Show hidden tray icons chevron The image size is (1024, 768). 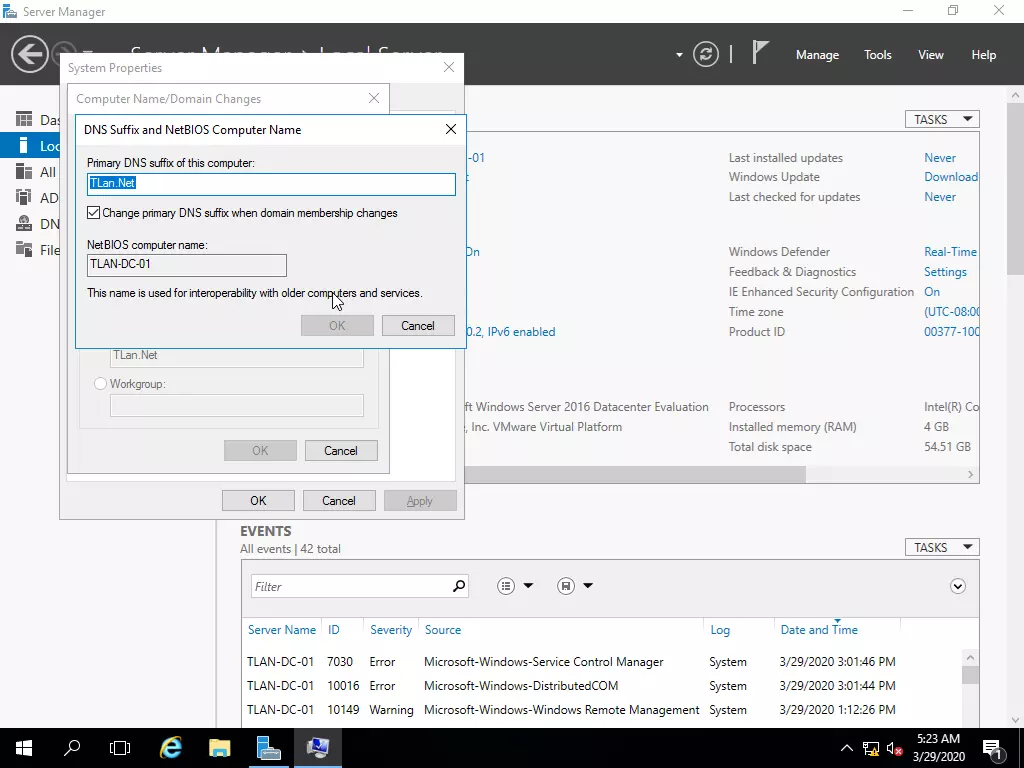(846, 748)
